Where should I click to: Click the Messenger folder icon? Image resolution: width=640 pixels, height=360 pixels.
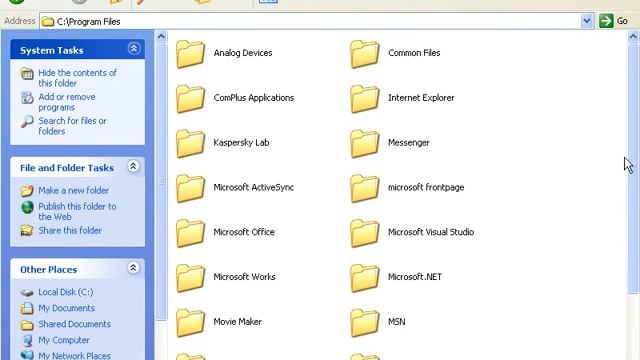[x=364, y=143]
